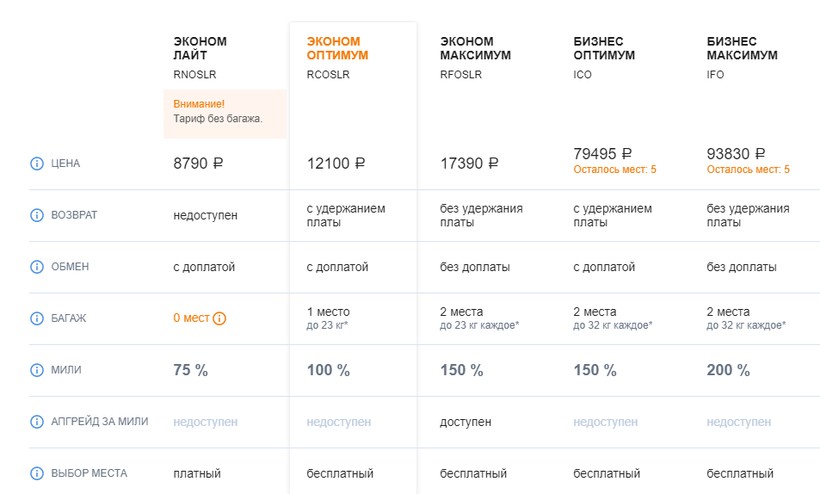820x494 pixels.
Task: Select the 93830 ₽ fare price
Action: [x=736, y=154]
